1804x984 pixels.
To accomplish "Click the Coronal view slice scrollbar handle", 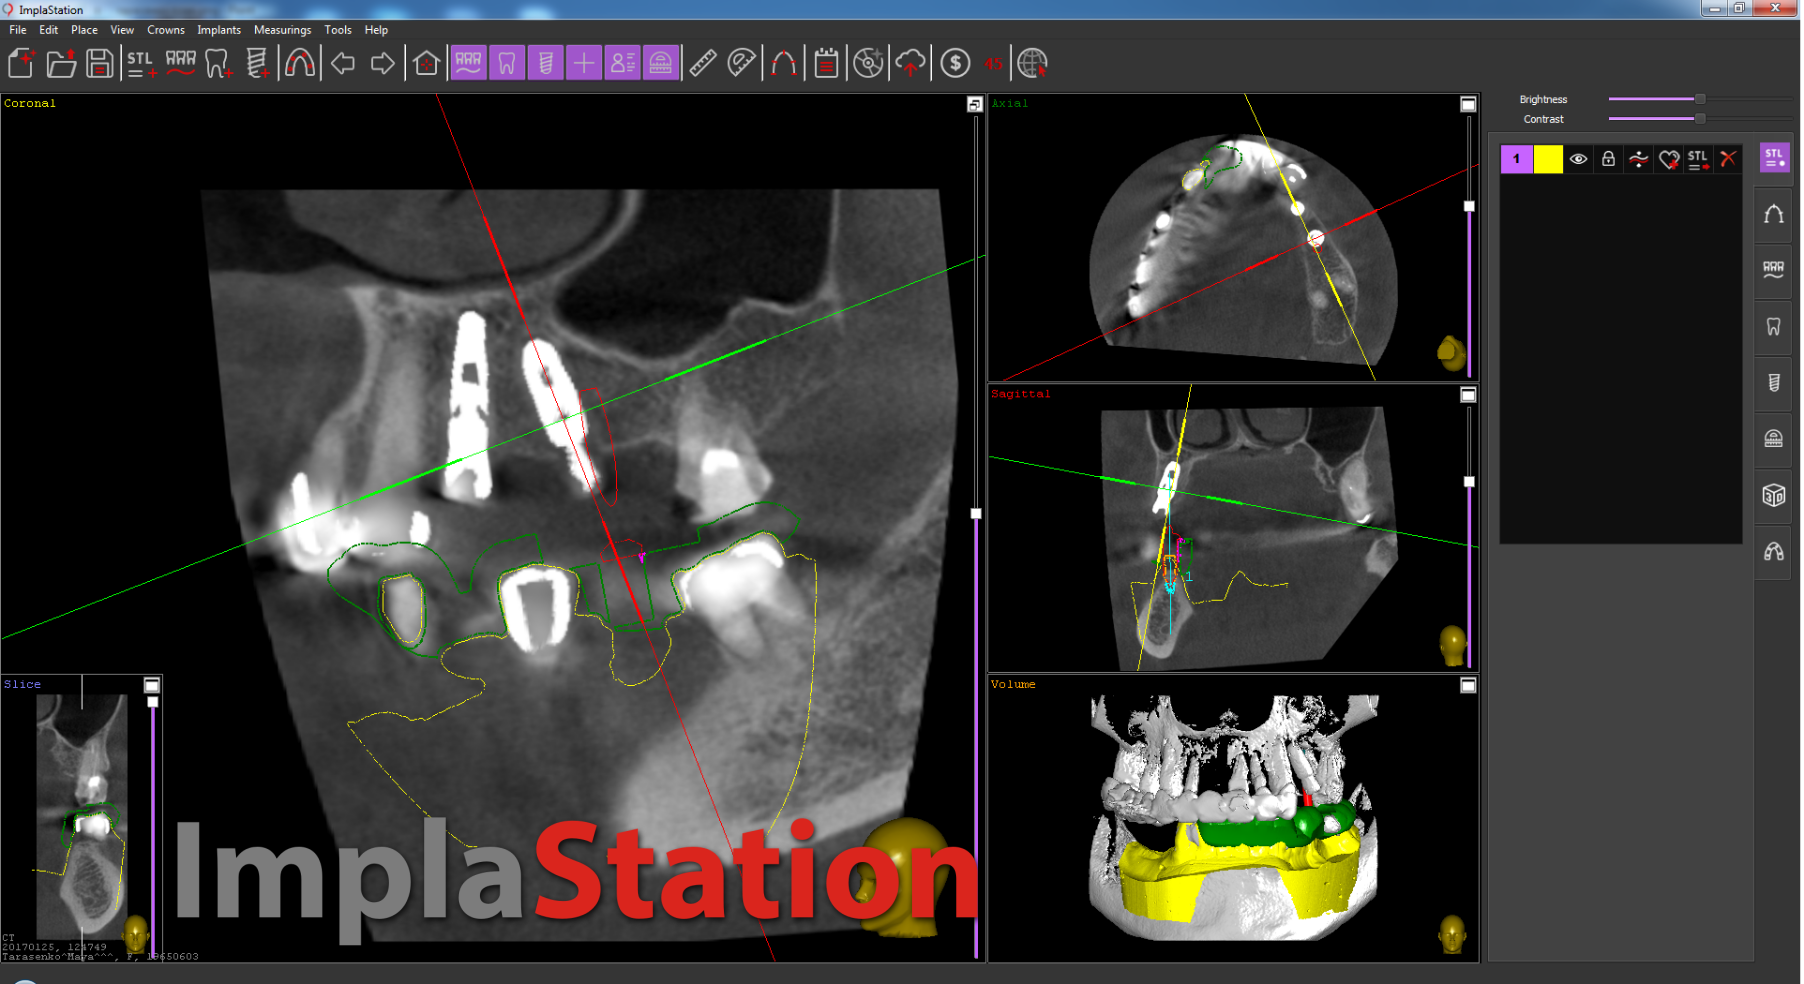I will click(x=976, y=514).
